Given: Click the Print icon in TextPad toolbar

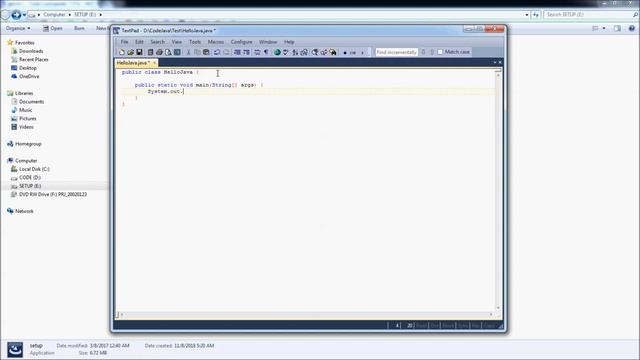Looking at the screenshot, I should coord(159,52).
